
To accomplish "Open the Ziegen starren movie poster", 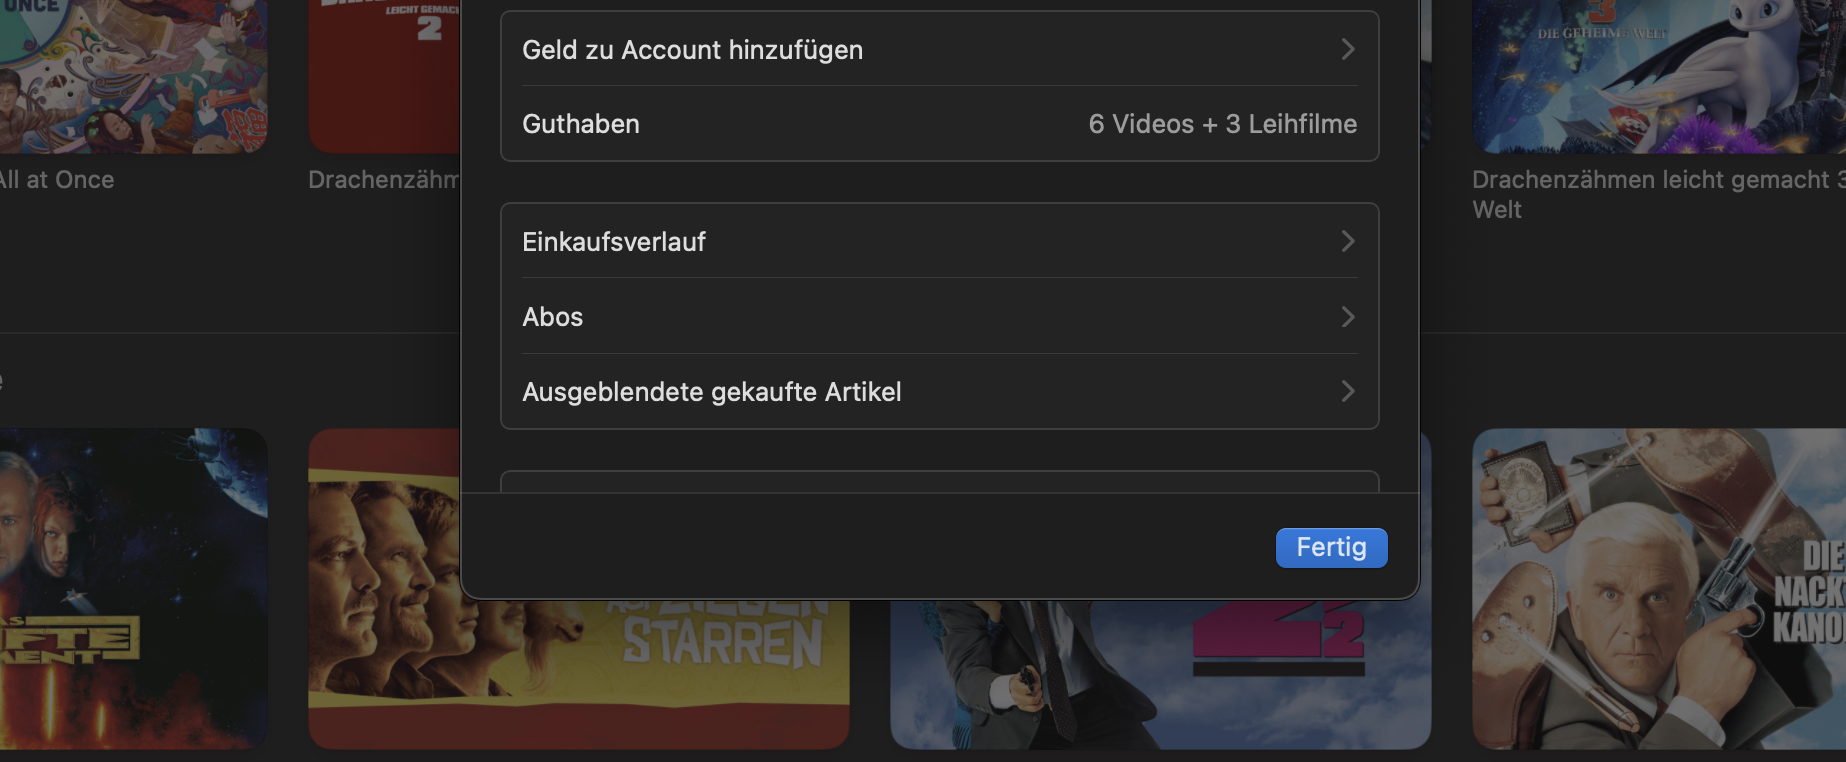I will [x=578, y=672].
